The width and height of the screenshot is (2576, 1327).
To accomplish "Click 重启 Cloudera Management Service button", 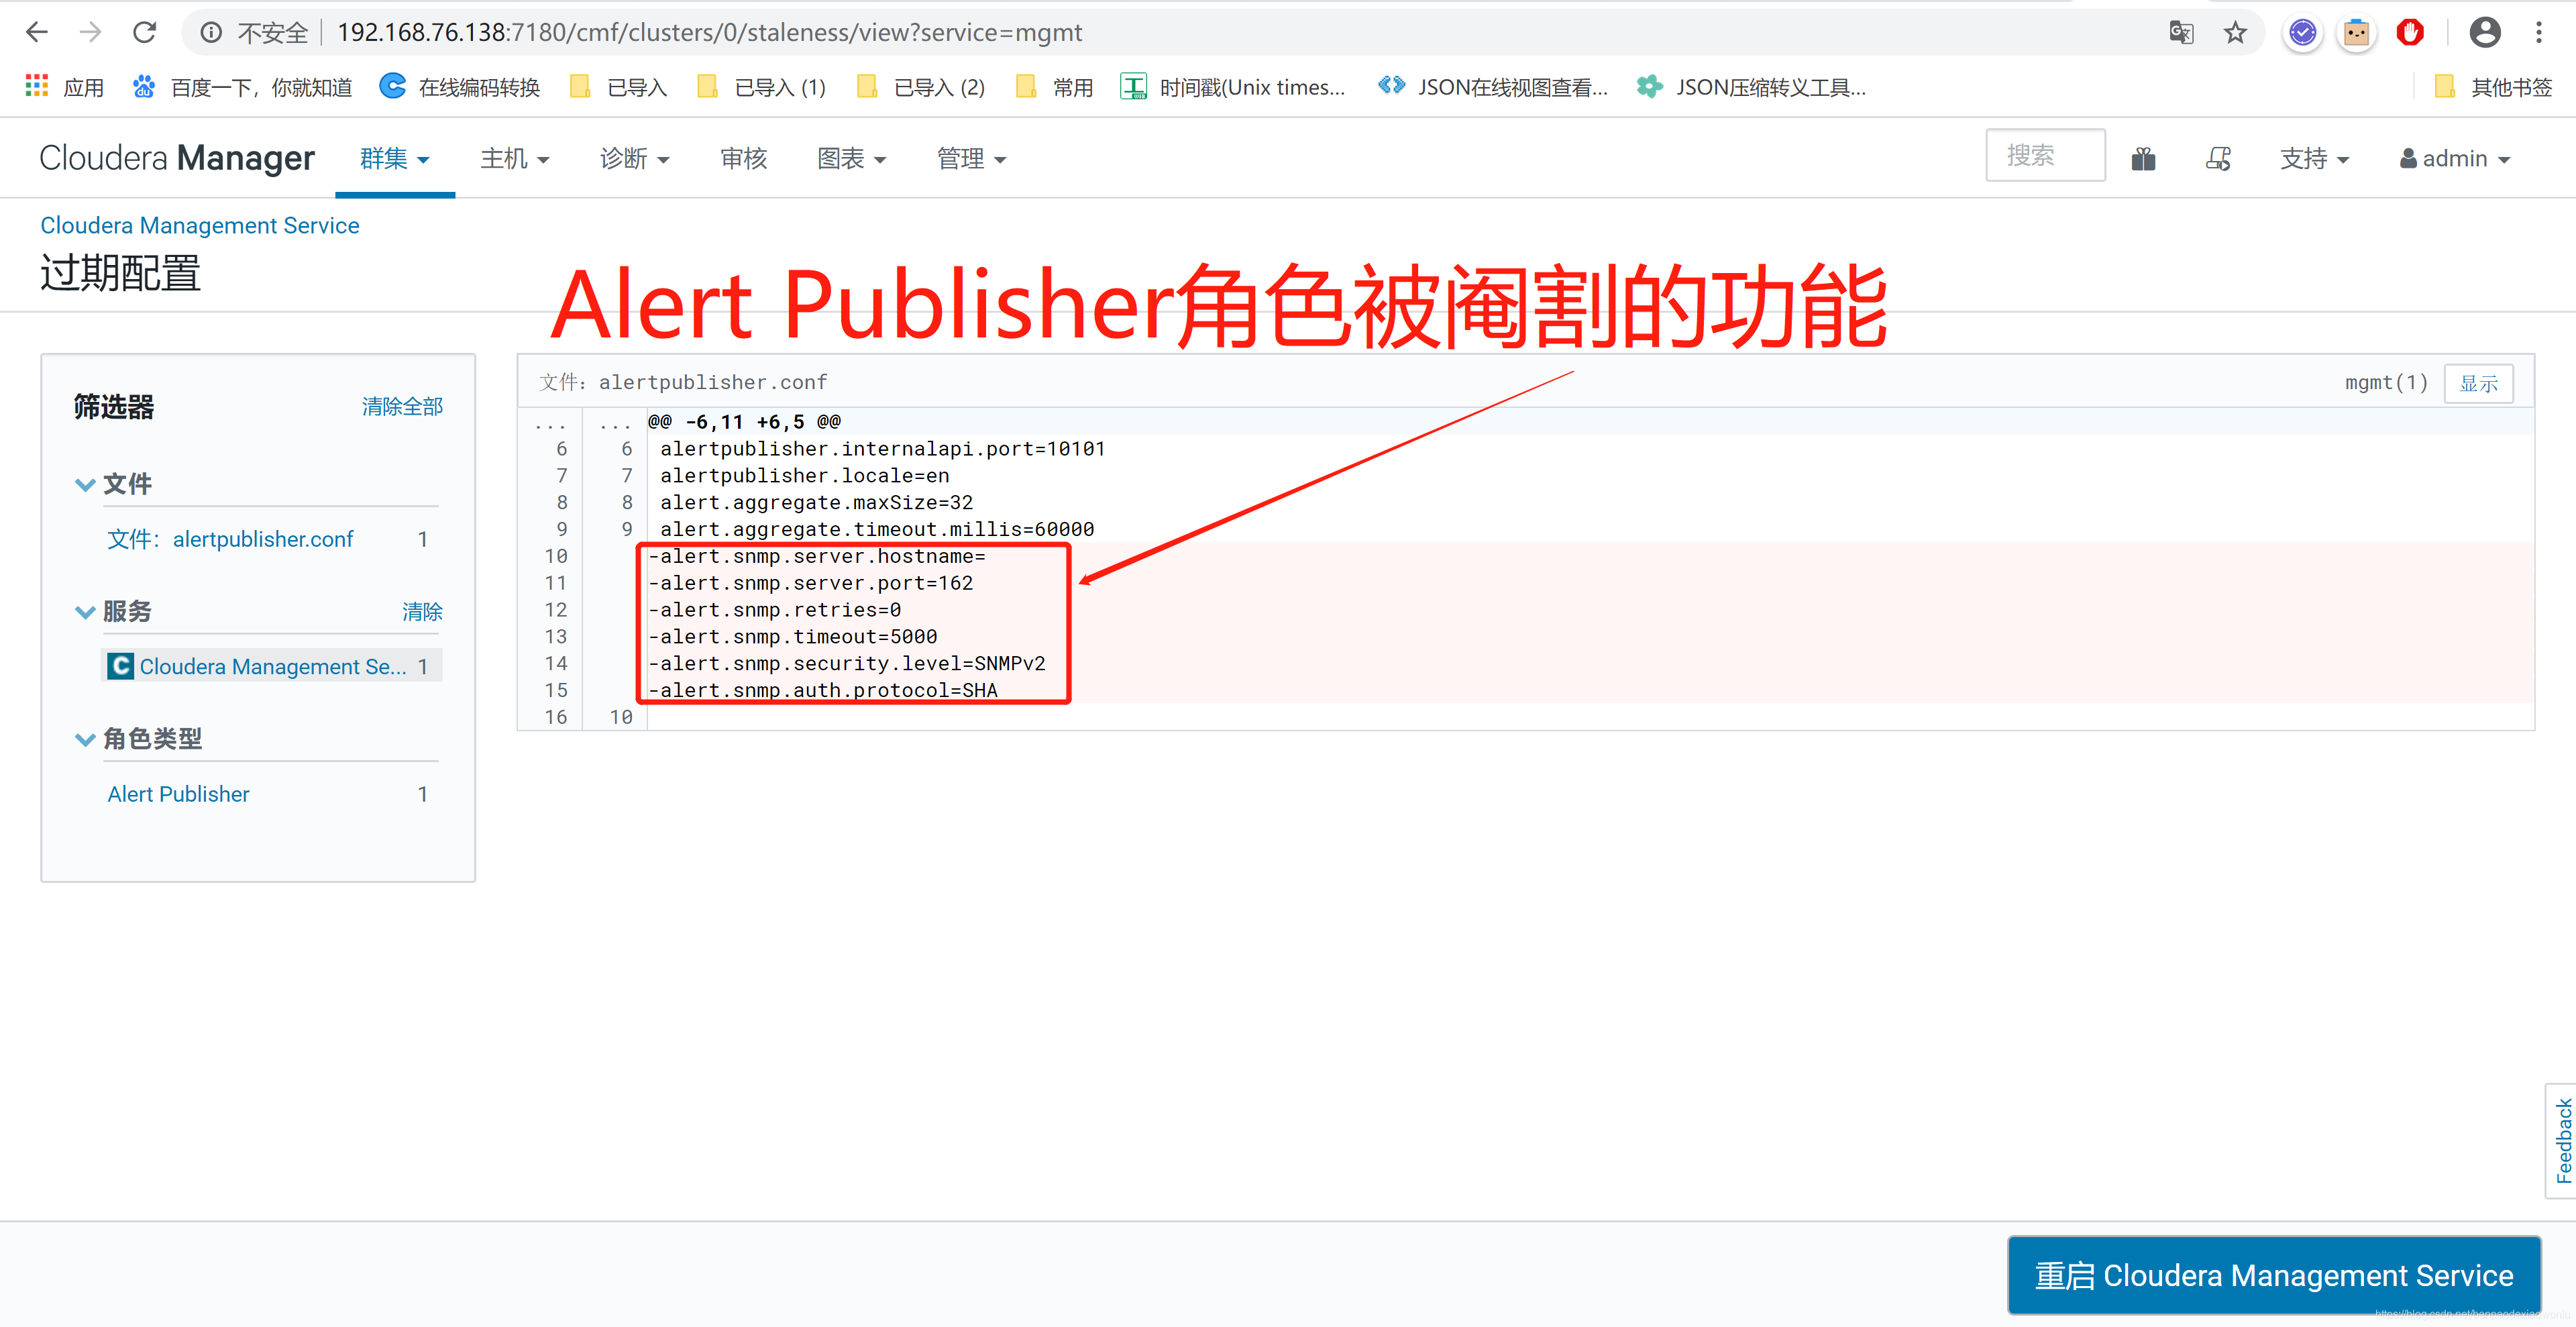I will (x=2273, y=1275).
